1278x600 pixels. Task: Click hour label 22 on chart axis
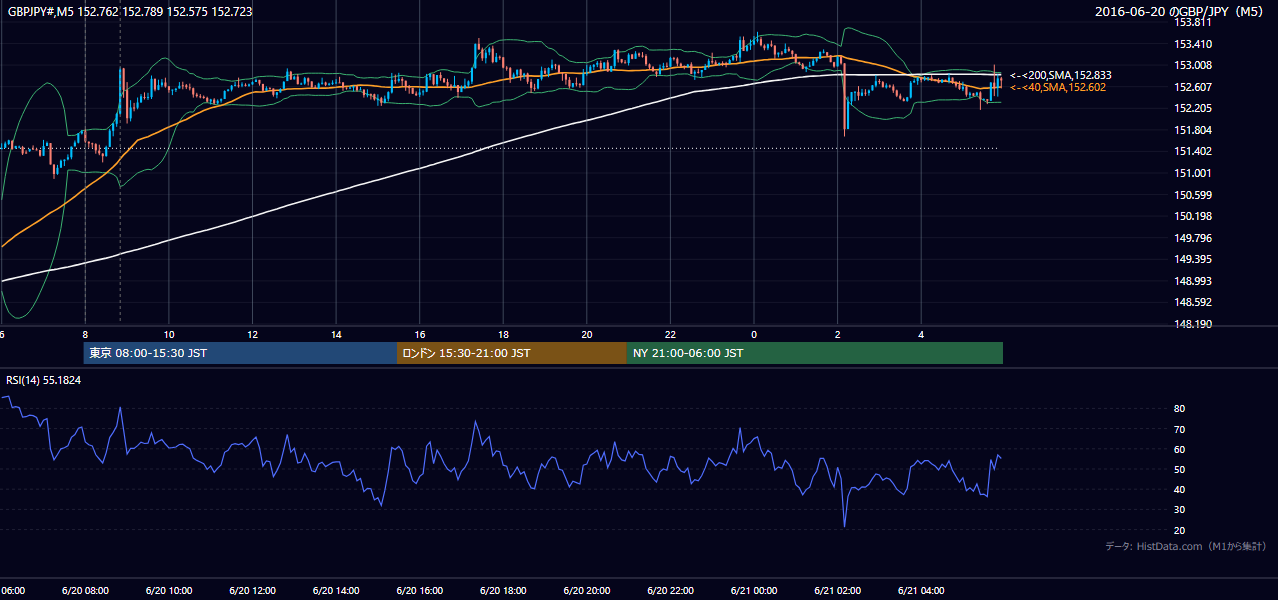click(x=671, y=335)
